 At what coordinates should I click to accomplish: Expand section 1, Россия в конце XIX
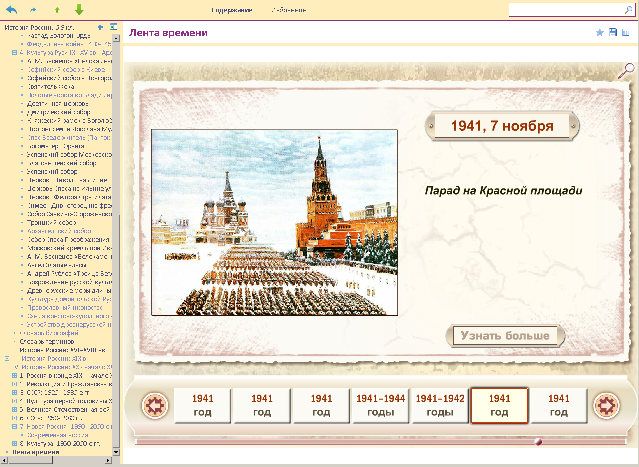coord(15,375)
